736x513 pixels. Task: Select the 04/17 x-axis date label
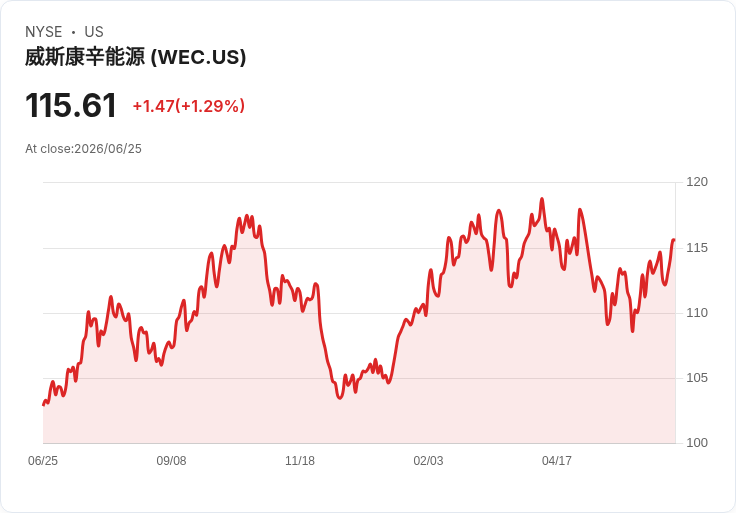[x=557, y=461]
